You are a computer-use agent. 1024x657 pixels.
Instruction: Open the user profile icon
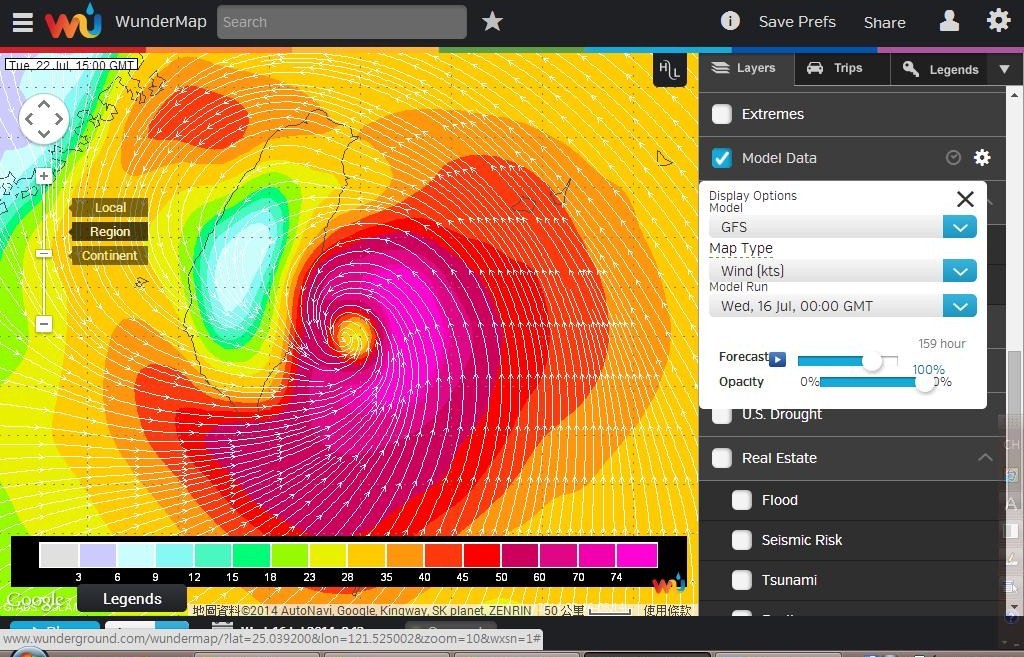(x=948, y=21)
